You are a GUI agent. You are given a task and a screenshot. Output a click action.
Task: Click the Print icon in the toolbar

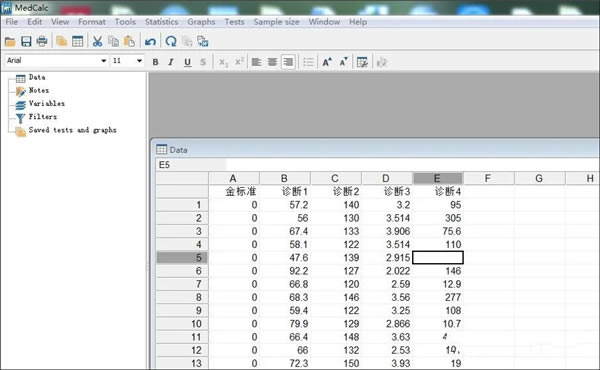tap(42, 41)
